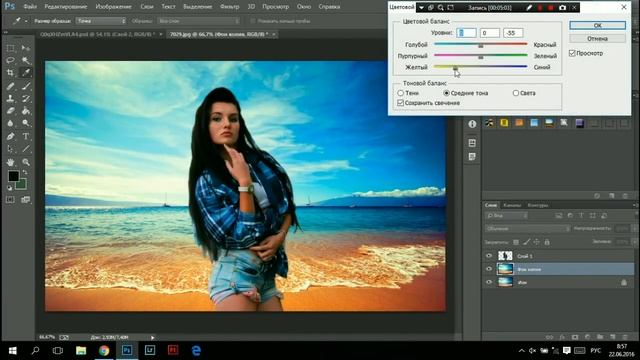Select the Rectangular Marquee tool
Image resolution: width=640 pixels, height=360 pixels.
click(10, 48)
